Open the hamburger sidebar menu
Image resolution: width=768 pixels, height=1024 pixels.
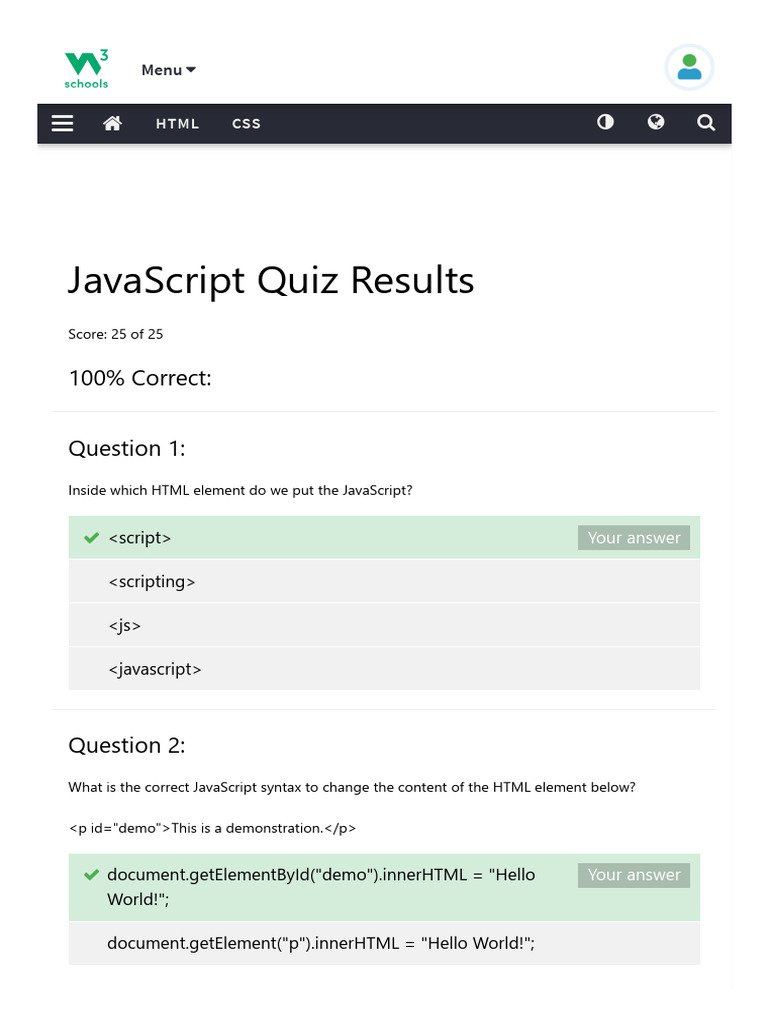click(62, 123)
